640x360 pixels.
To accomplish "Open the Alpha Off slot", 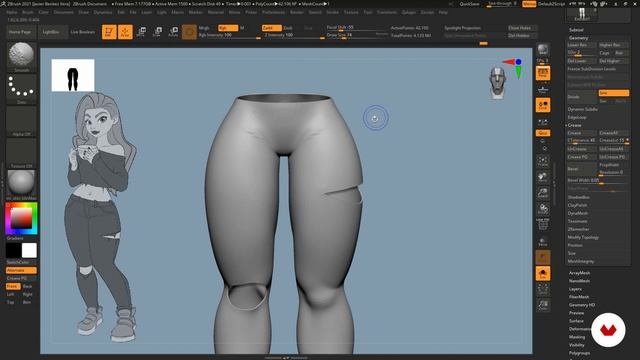I will pos(21,121).
